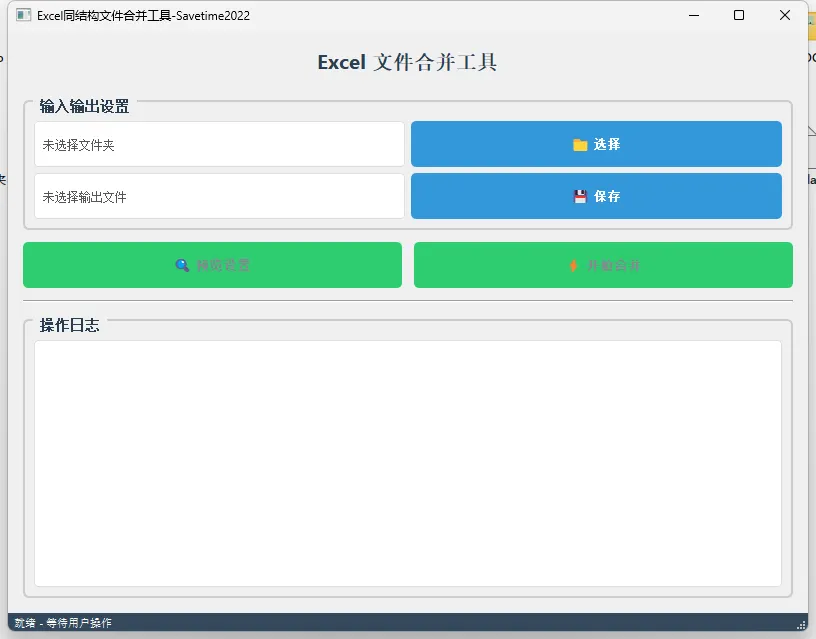Click the 保存 button with floppy disk
816x639 pixels.
point(596,196)
